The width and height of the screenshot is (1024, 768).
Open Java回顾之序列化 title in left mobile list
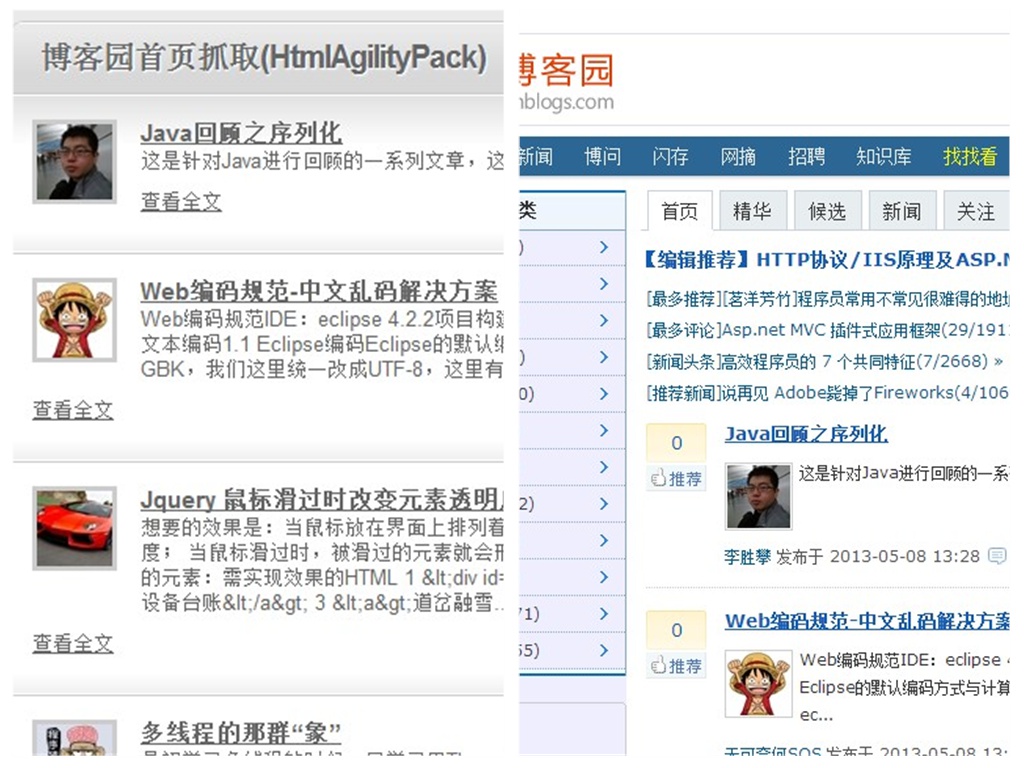[x=241, y=133]
